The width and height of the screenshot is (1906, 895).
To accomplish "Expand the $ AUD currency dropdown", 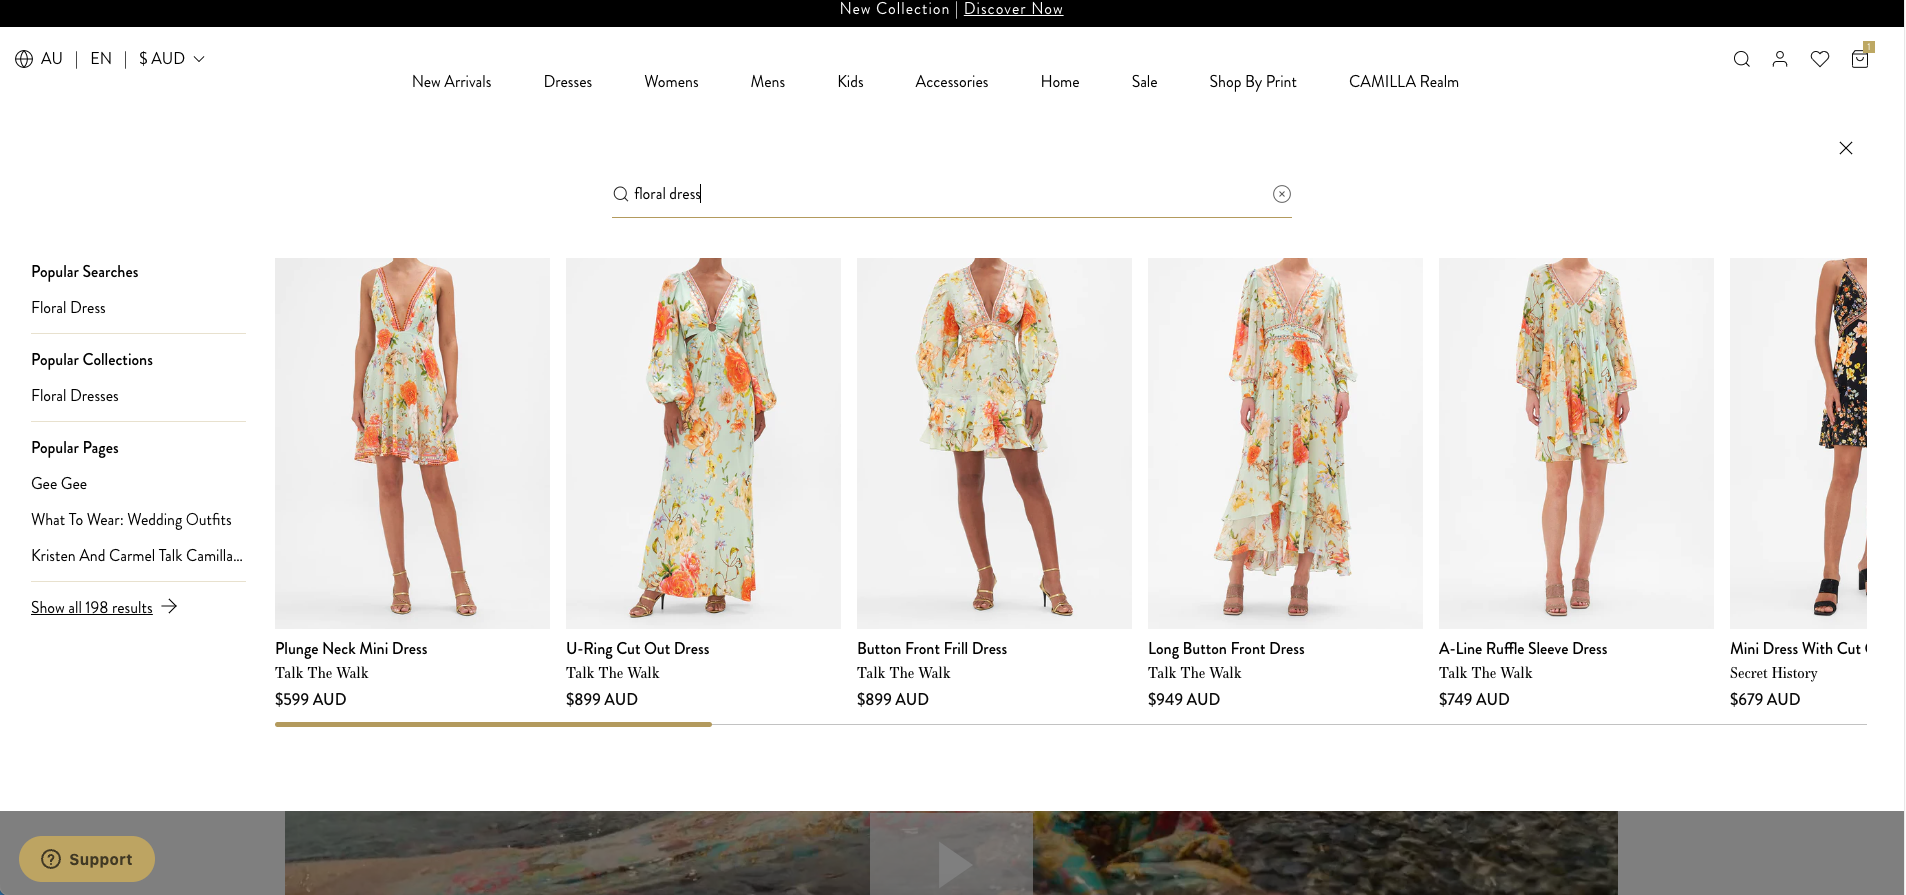I will pos(172,59).
